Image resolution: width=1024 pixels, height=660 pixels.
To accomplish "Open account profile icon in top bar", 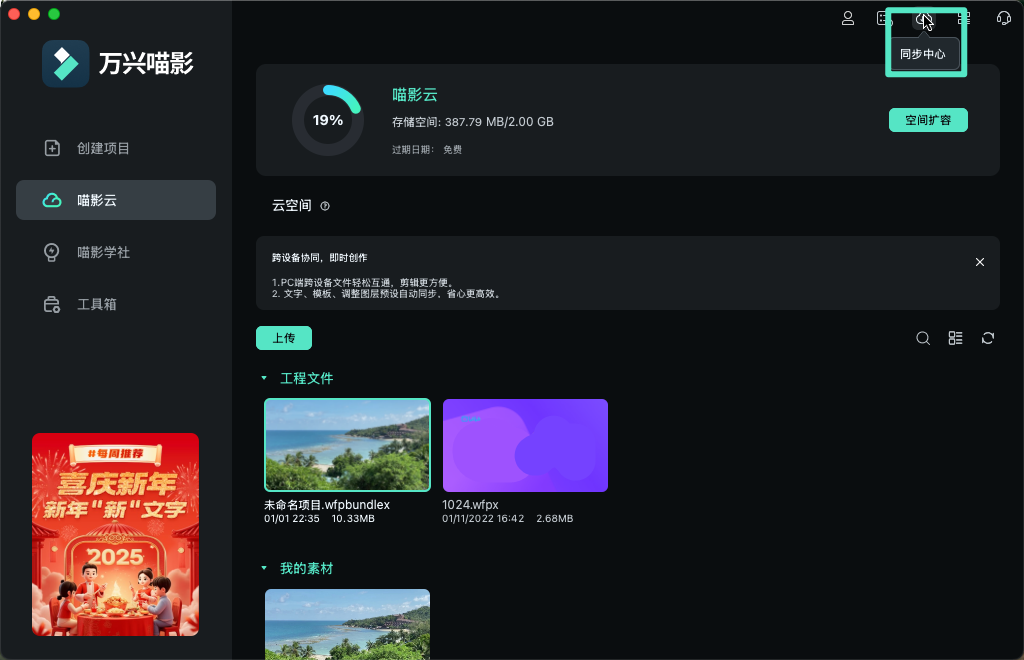I will tap(848, 18).
